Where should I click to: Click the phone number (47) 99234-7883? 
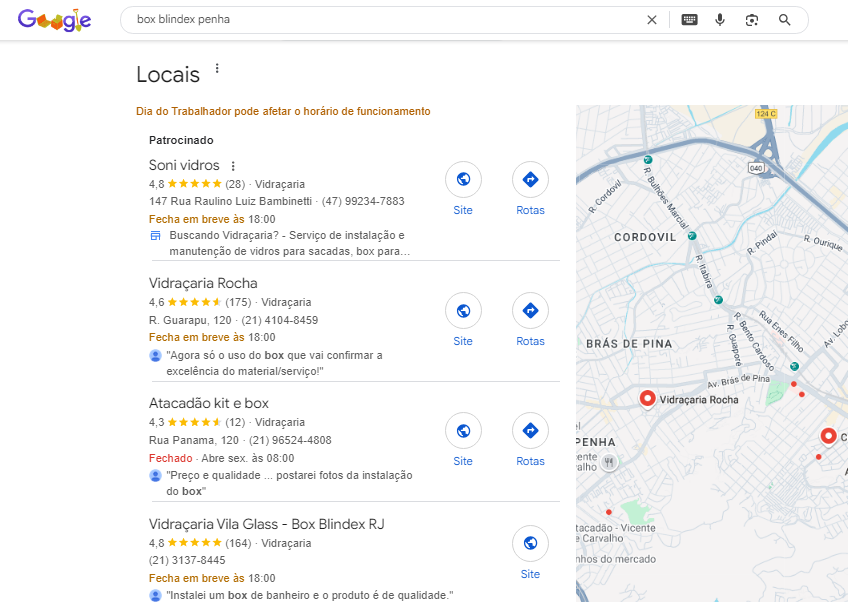[363, 201]
